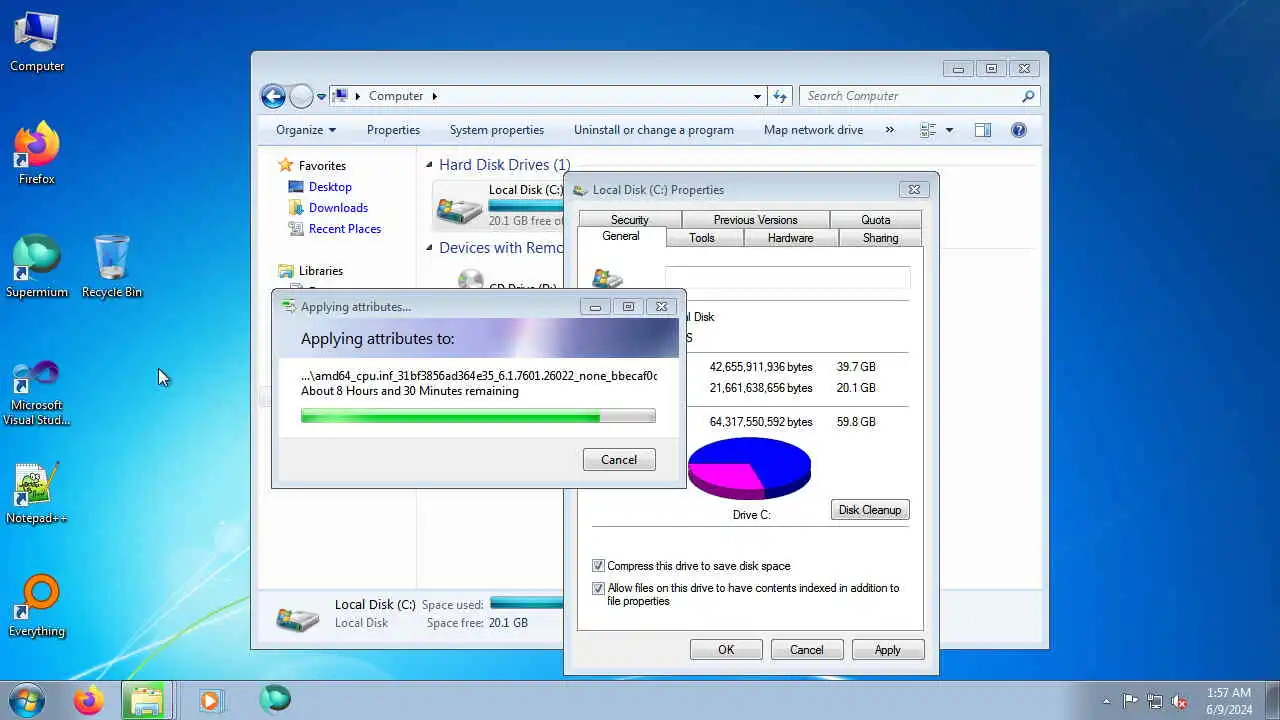Select Libraries in navigation pane

pyautogui.click(x=320, y=271)
